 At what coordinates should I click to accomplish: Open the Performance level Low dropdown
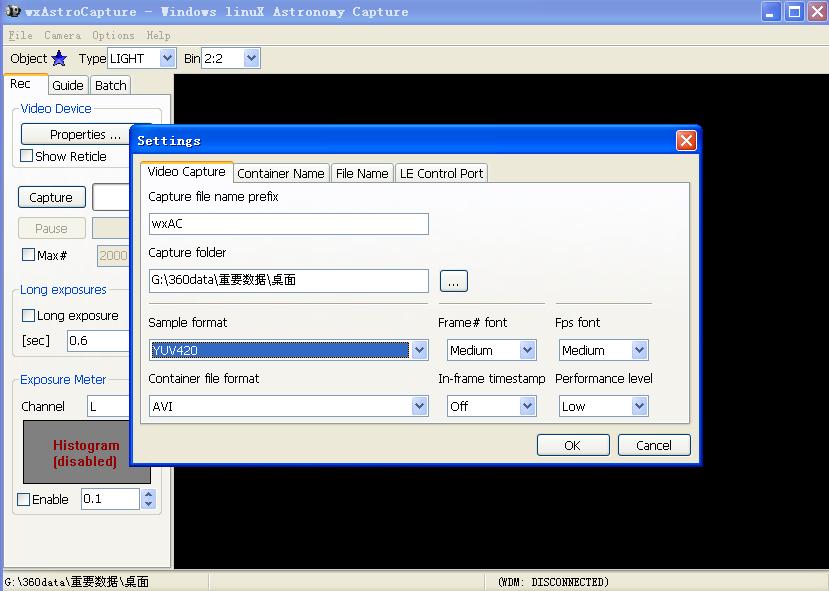pyautogui.click(x=639, y=406)
